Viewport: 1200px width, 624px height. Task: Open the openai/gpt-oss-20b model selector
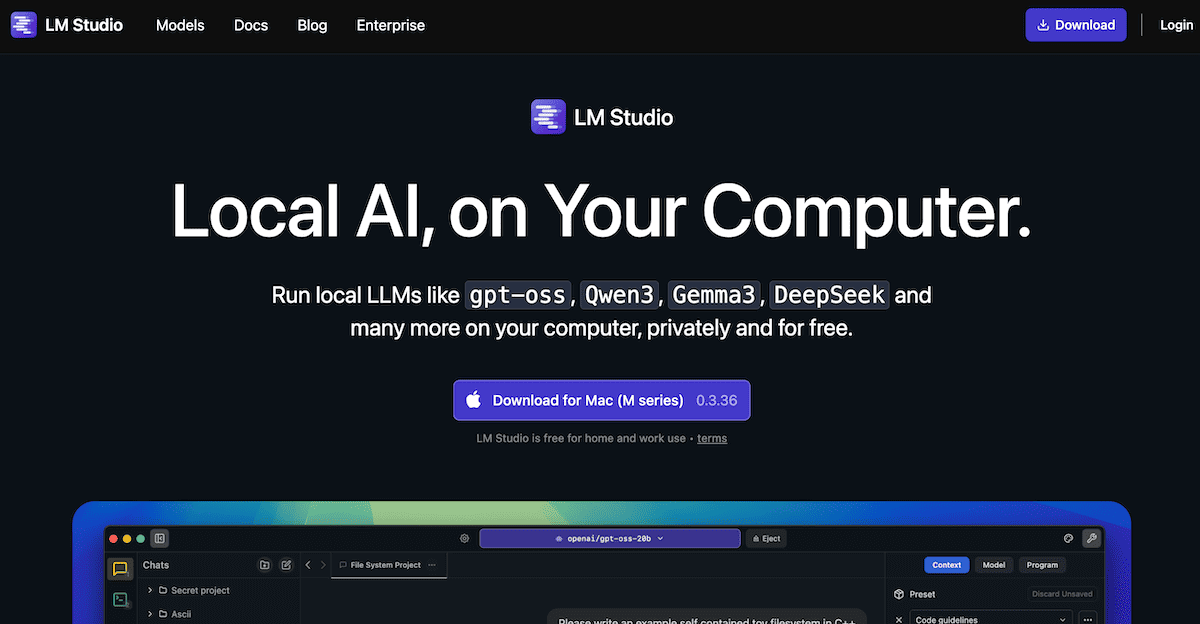tap(609, 538)
